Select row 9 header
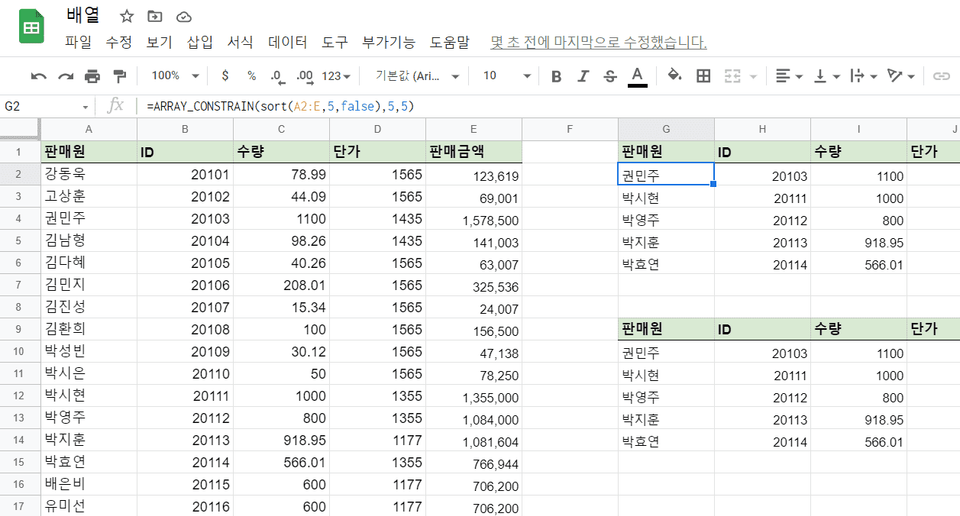This screenshot has height=516, width=960. coord(18,329)
